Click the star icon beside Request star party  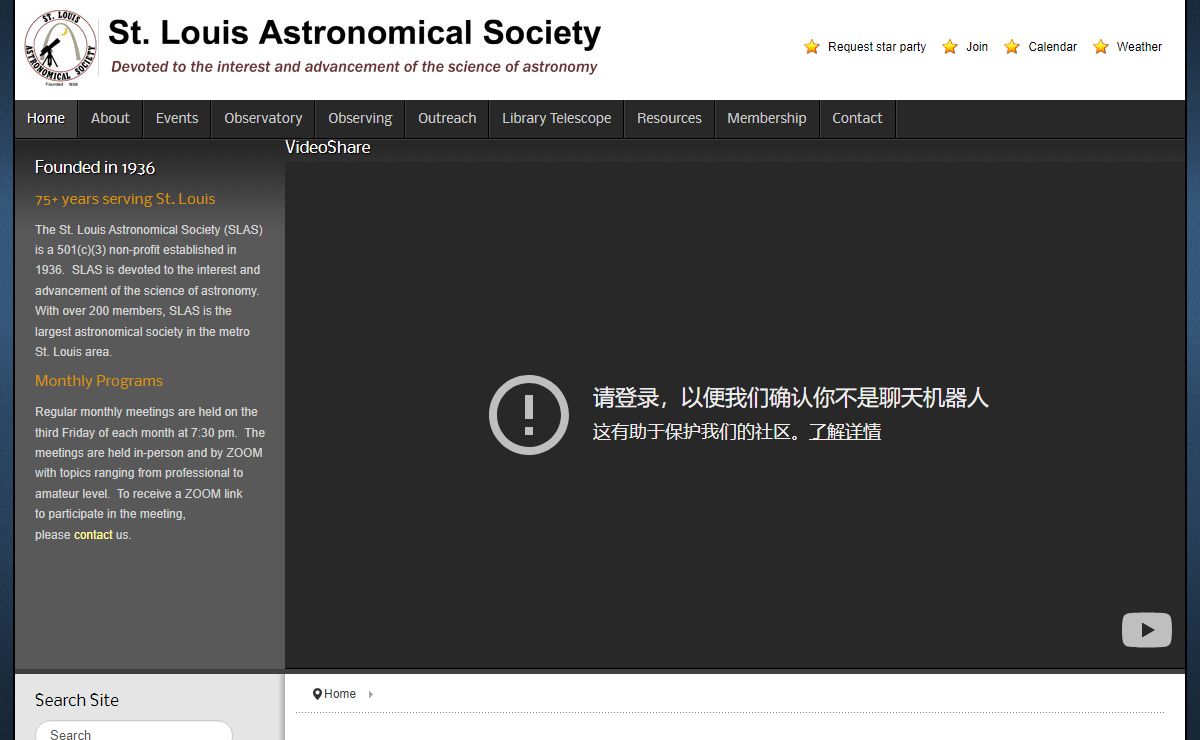(x=812, y=47)
